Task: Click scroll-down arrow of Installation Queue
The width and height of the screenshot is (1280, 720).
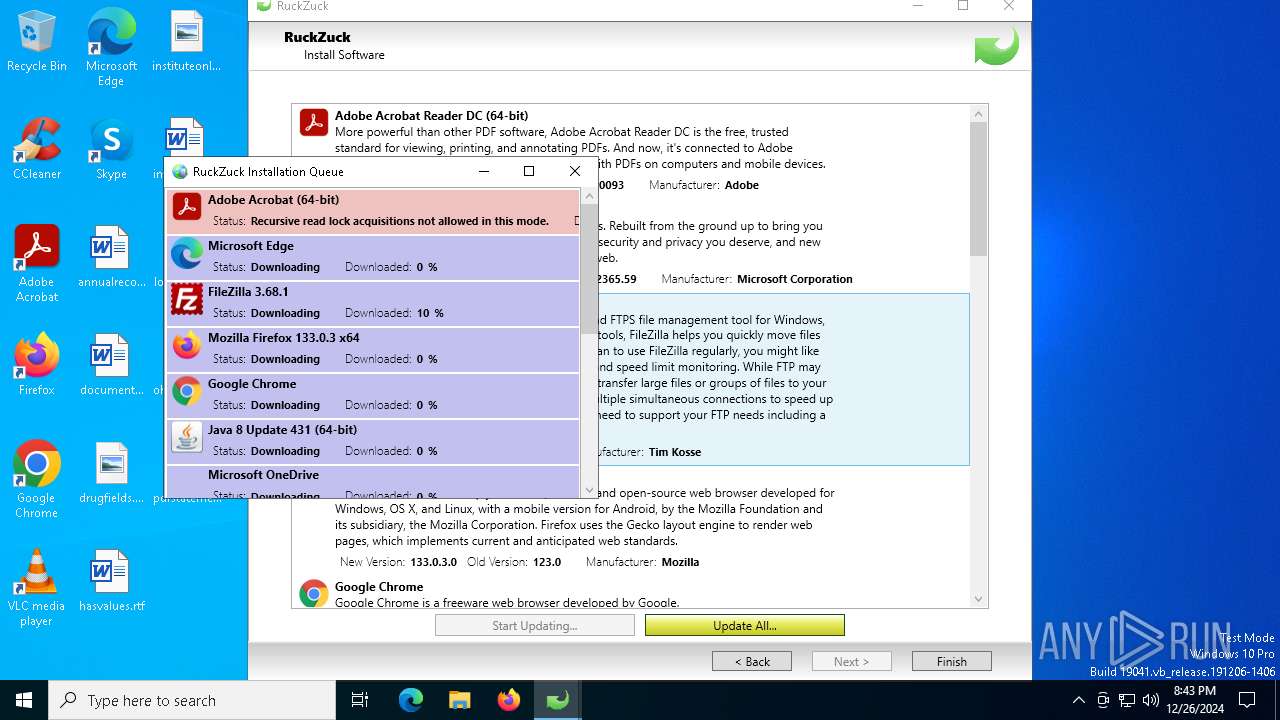Action: pos(589,491)
